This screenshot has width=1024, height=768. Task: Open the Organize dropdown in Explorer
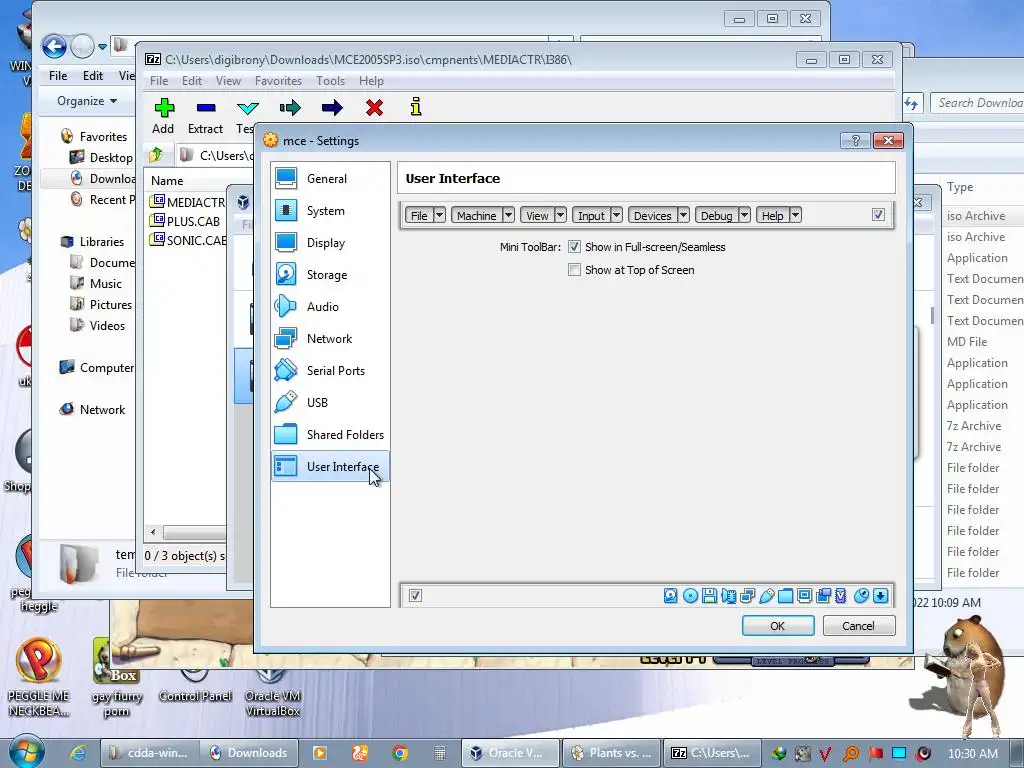click(x=87, y=101)
